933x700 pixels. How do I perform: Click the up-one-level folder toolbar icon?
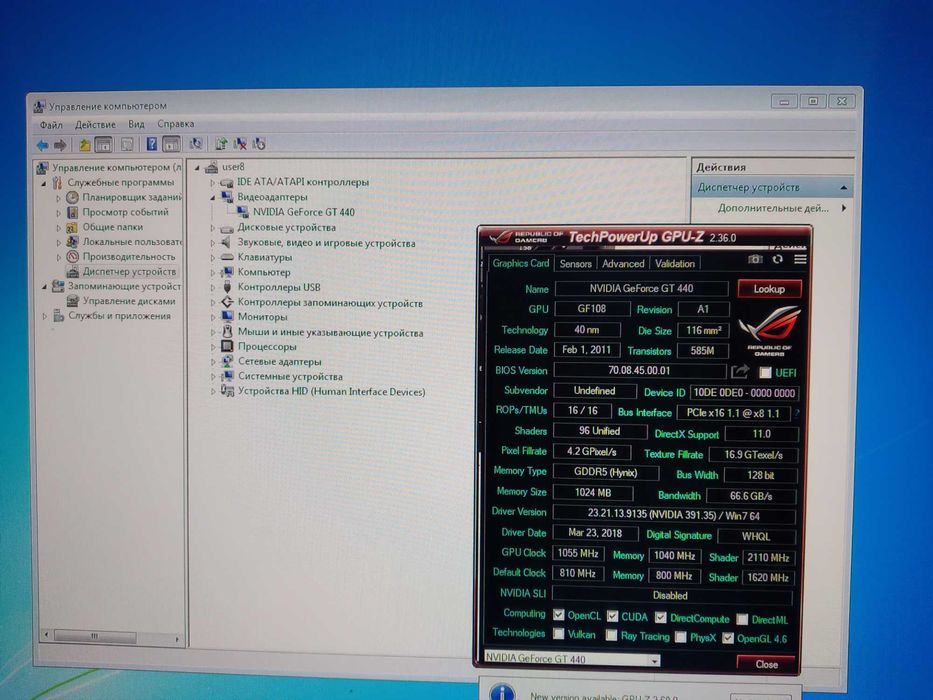(x=85, y=145)
